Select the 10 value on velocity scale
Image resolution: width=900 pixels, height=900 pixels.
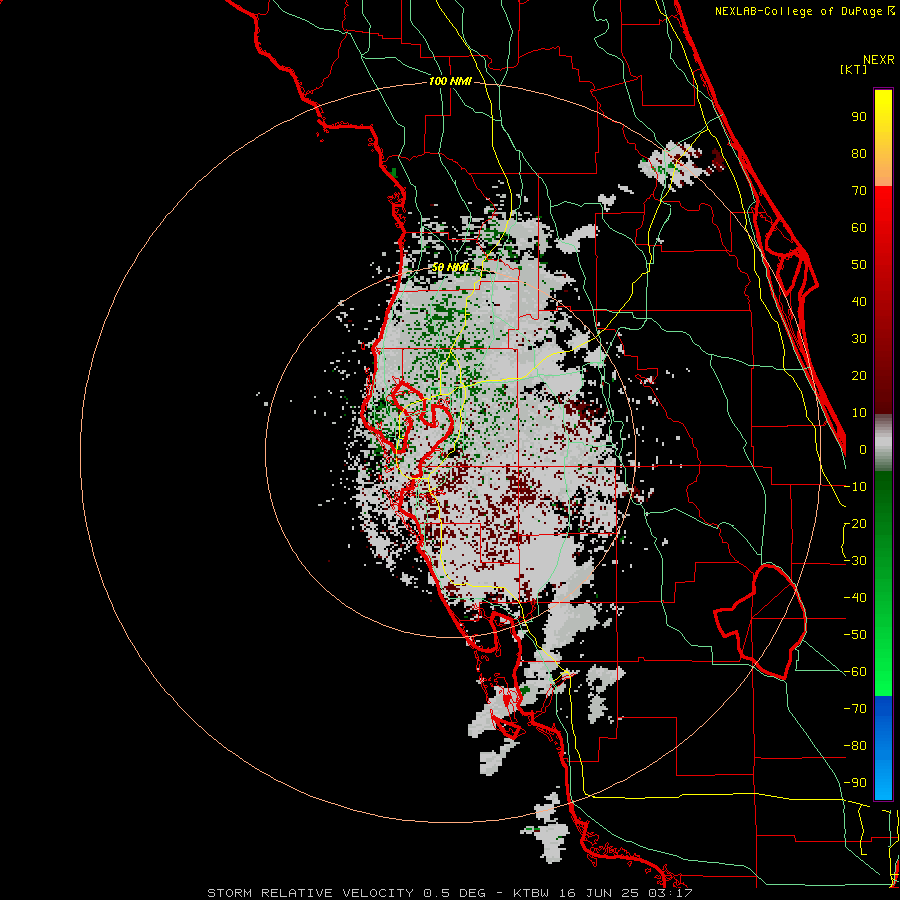pyautogui.click(x=859, y=413)
